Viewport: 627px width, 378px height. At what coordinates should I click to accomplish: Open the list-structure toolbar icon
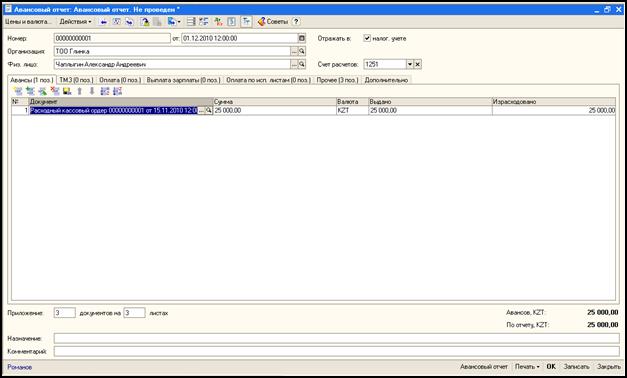[x=191, y=22]
